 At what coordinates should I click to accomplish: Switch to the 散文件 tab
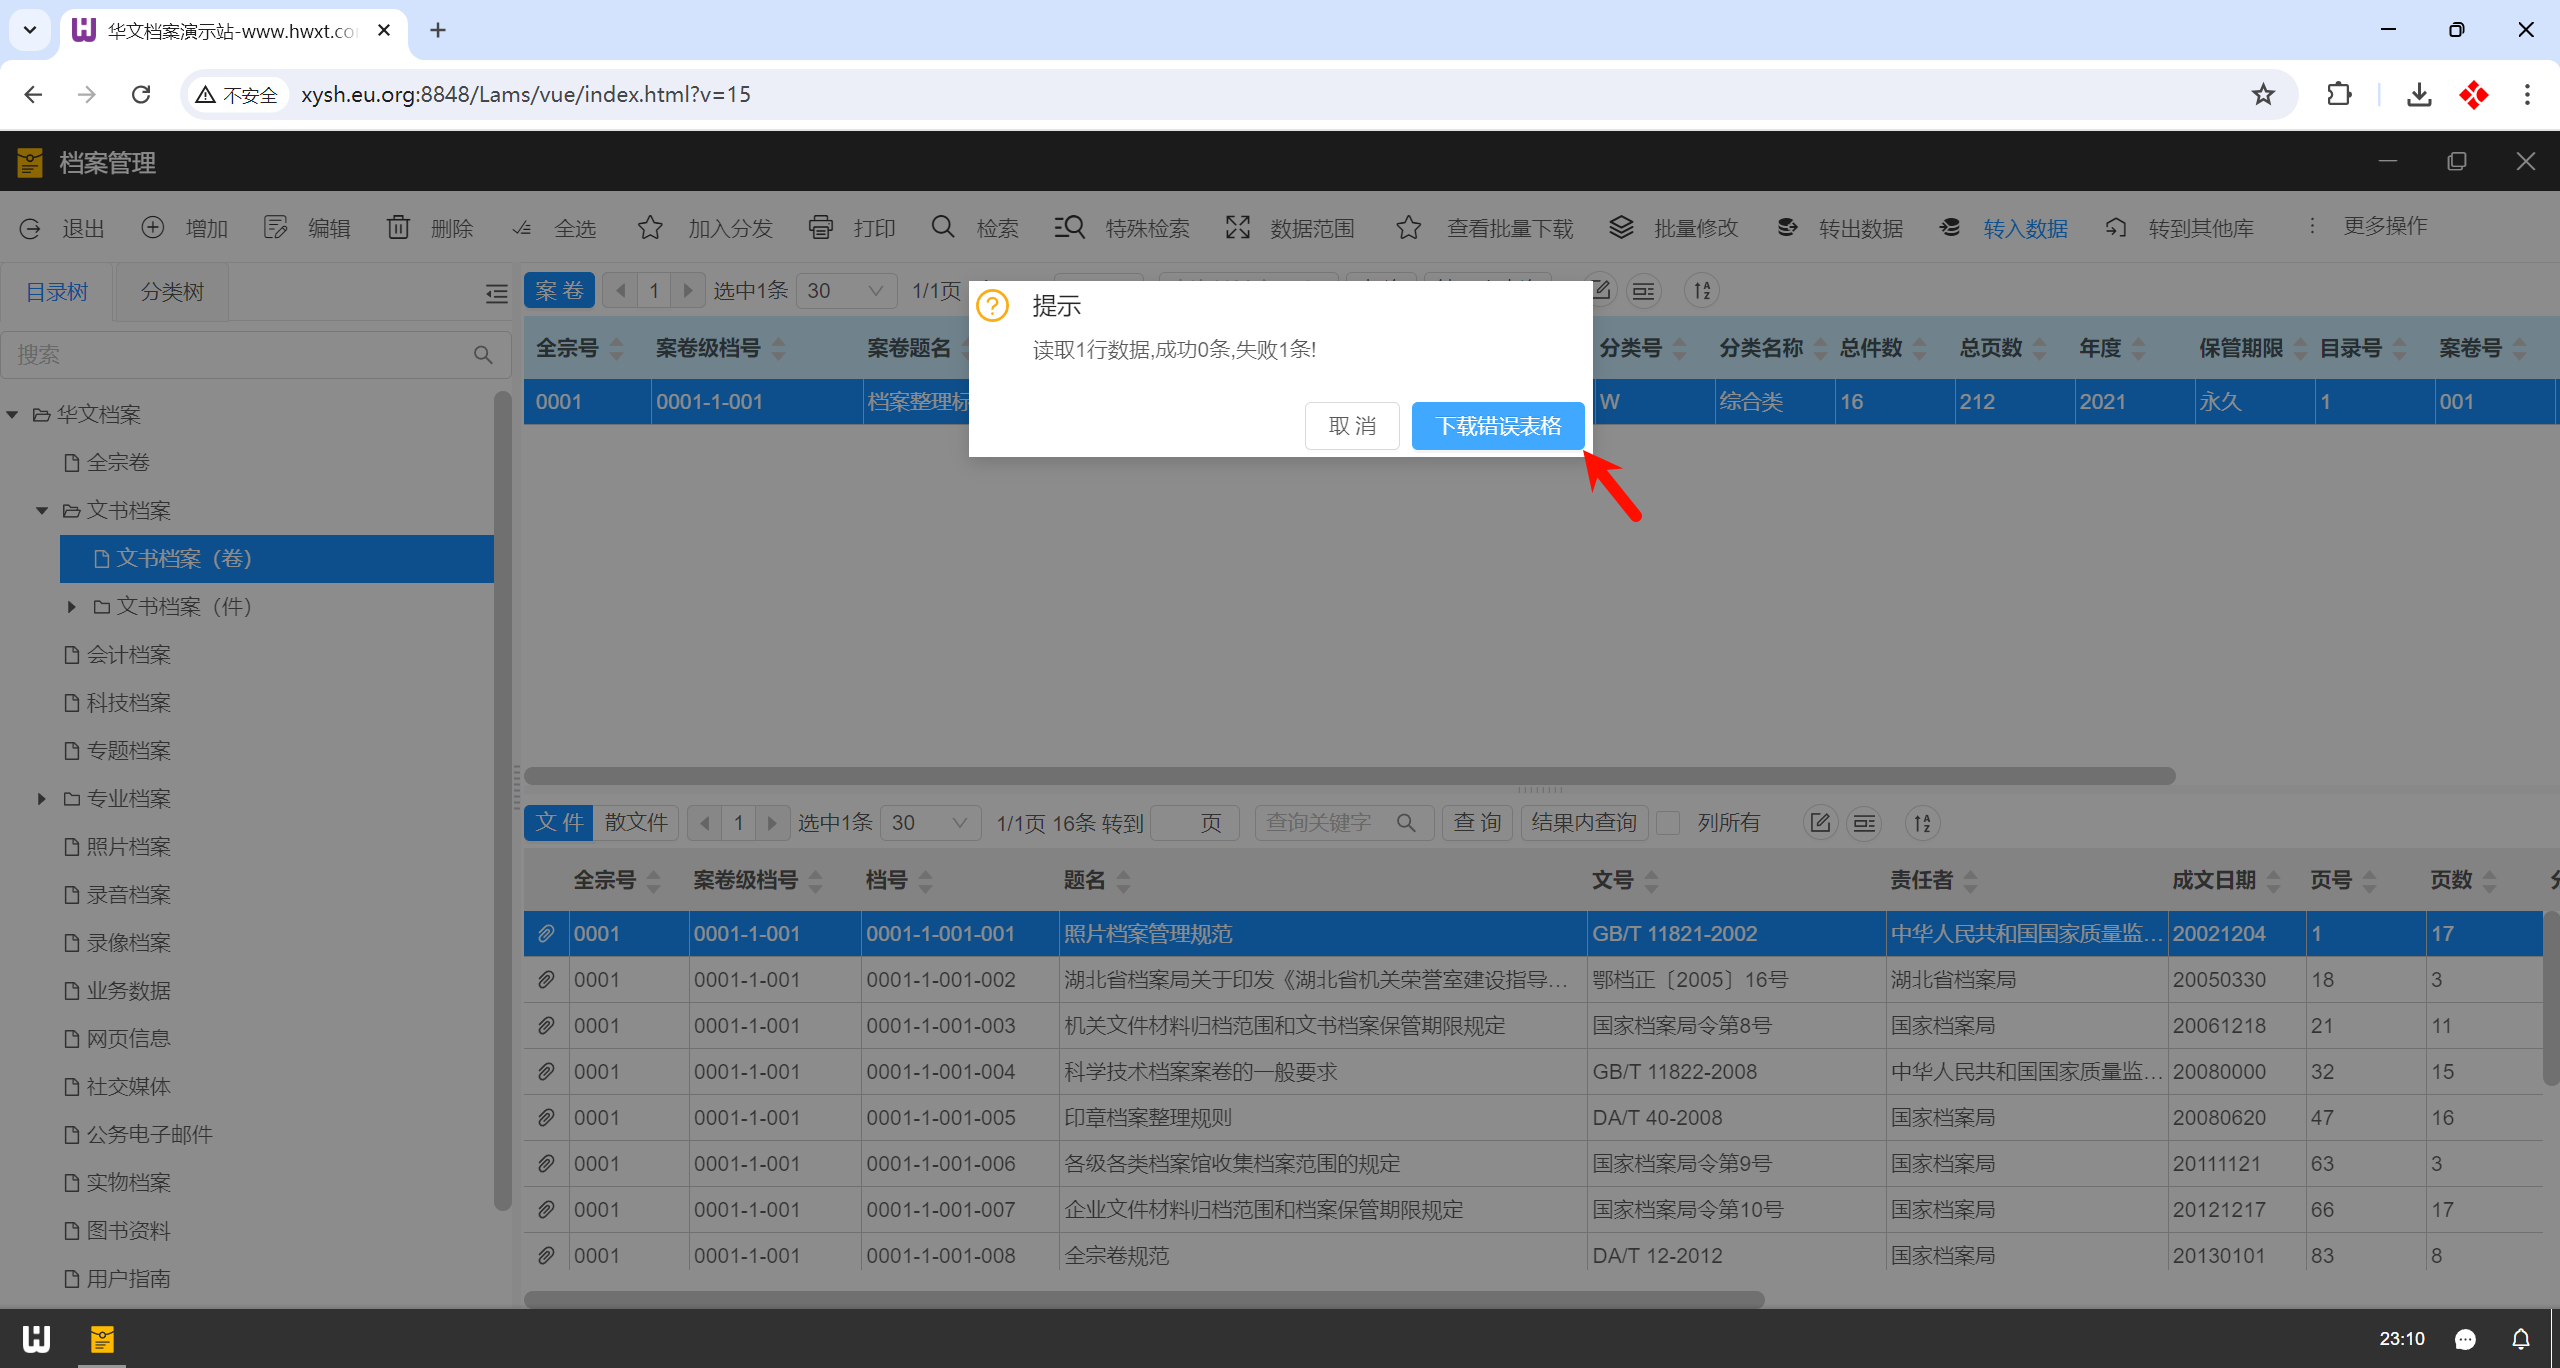click(636, 823)
